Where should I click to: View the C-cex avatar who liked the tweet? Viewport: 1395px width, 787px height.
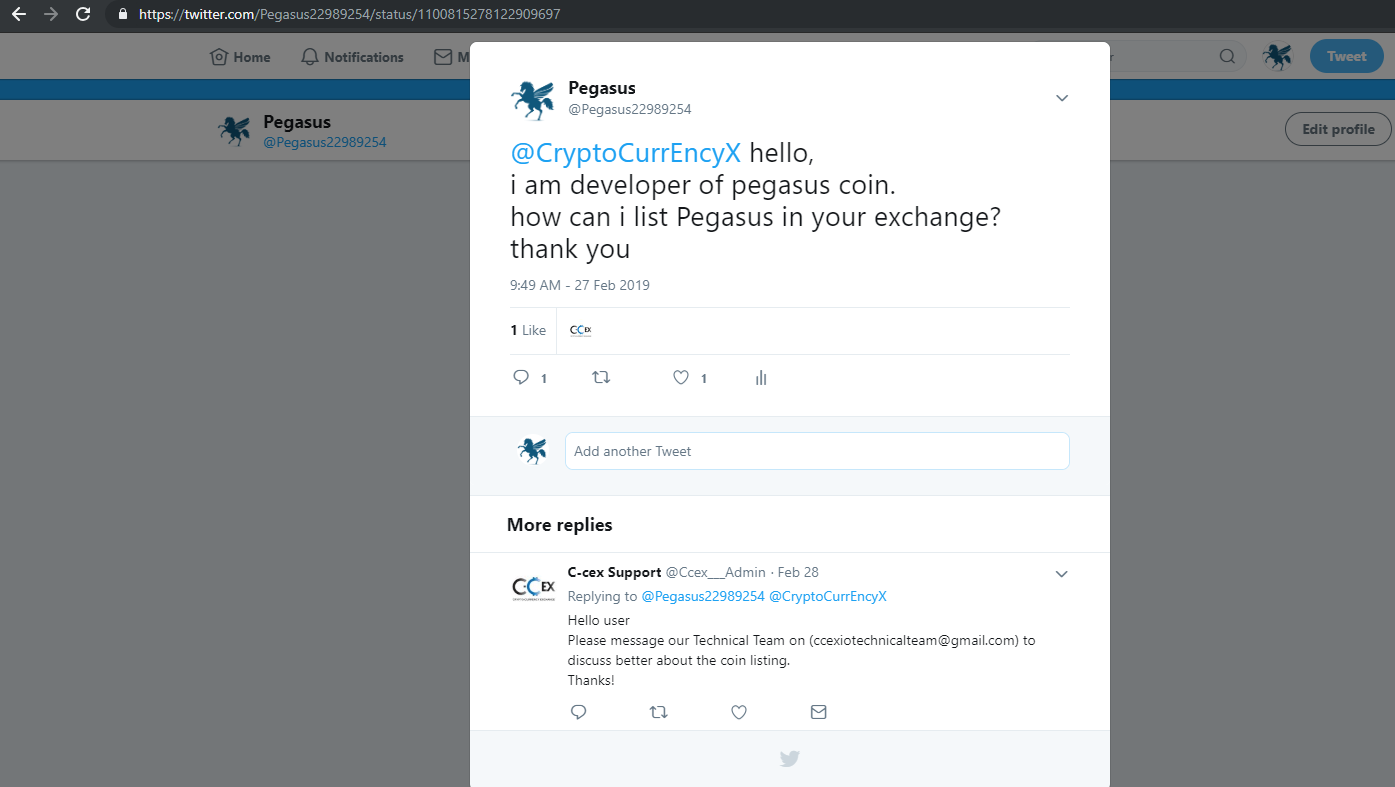[581, 330]
